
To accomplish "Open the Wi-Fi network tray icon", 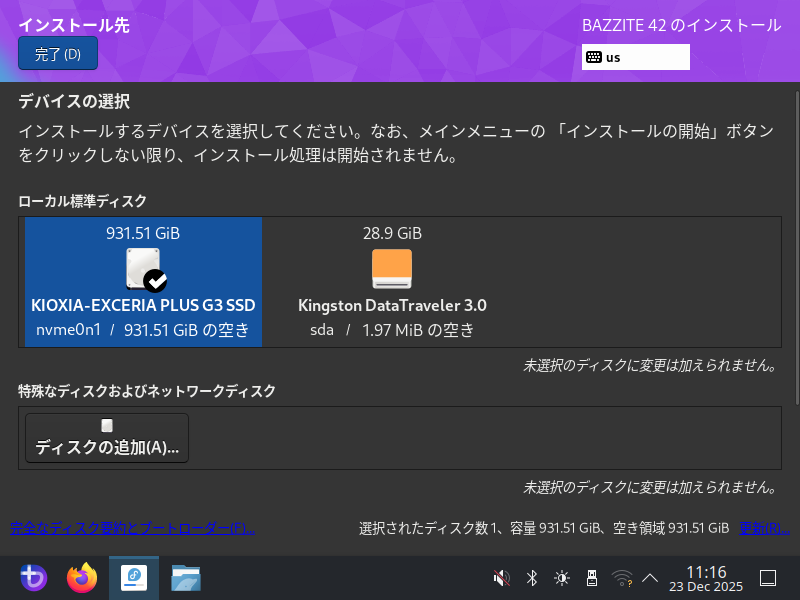I will click(x=622, y=578).
